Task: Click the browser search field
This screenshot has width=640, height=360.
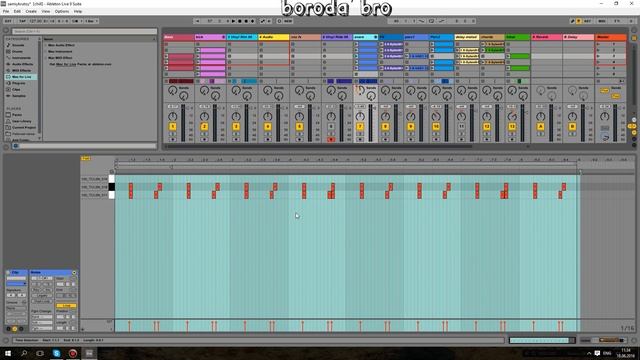Action: coord(84,31)
